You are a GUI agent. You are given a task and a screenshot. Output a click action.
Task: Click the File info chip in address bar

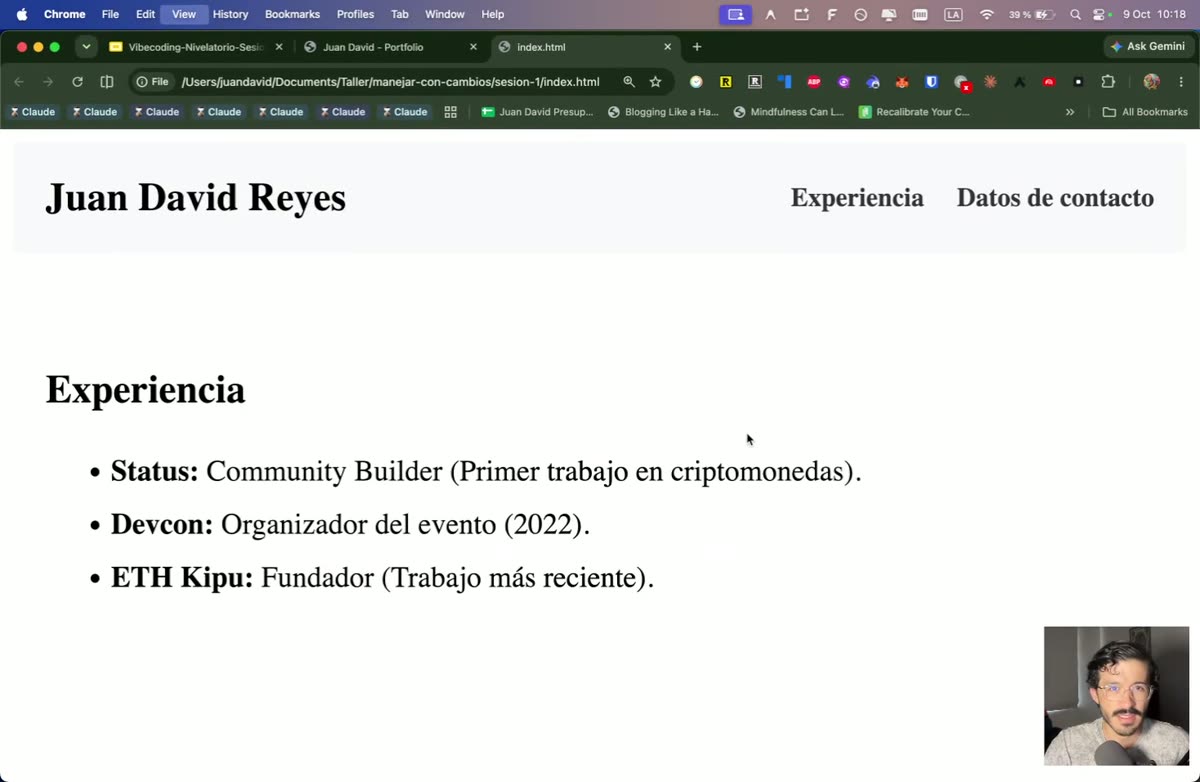coord(152,82)
